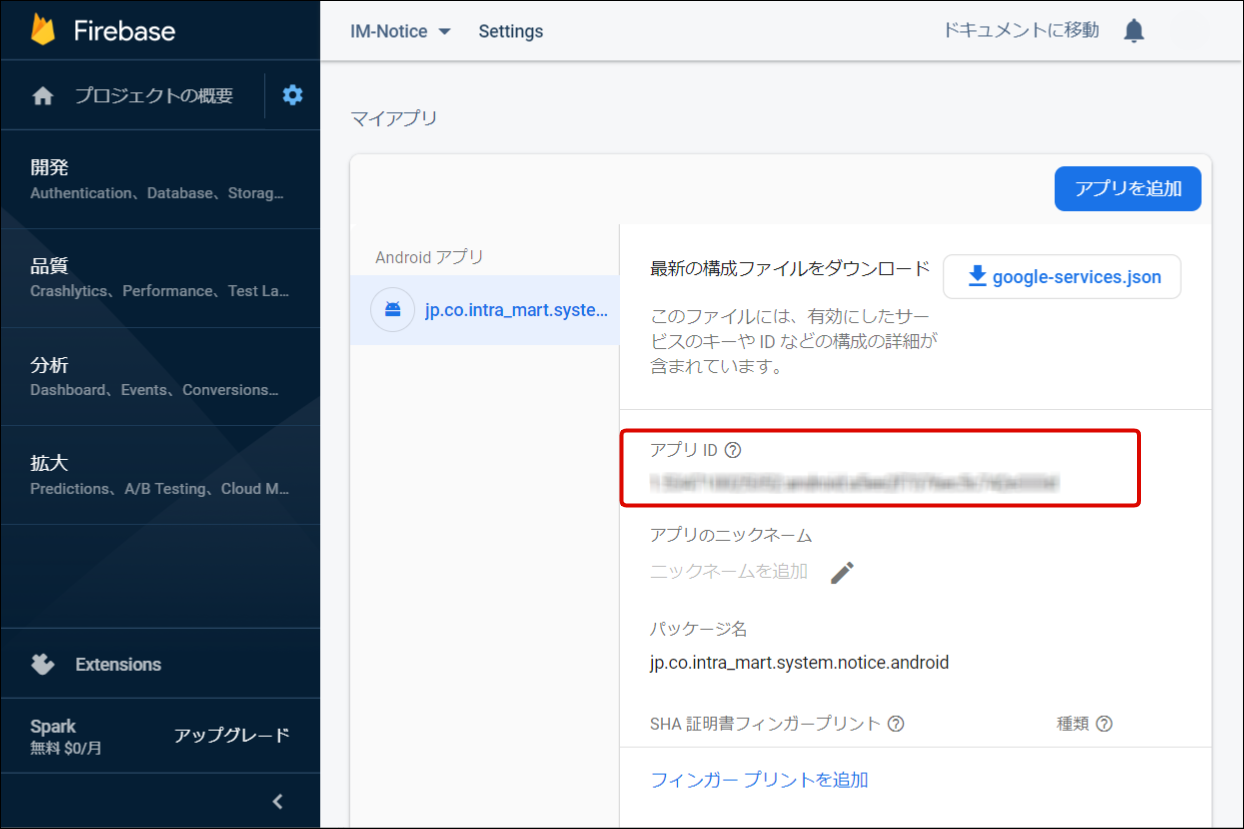Expand the 拡大 section
Viewport: 1244px width, 829px height.
tap(160, 475)
